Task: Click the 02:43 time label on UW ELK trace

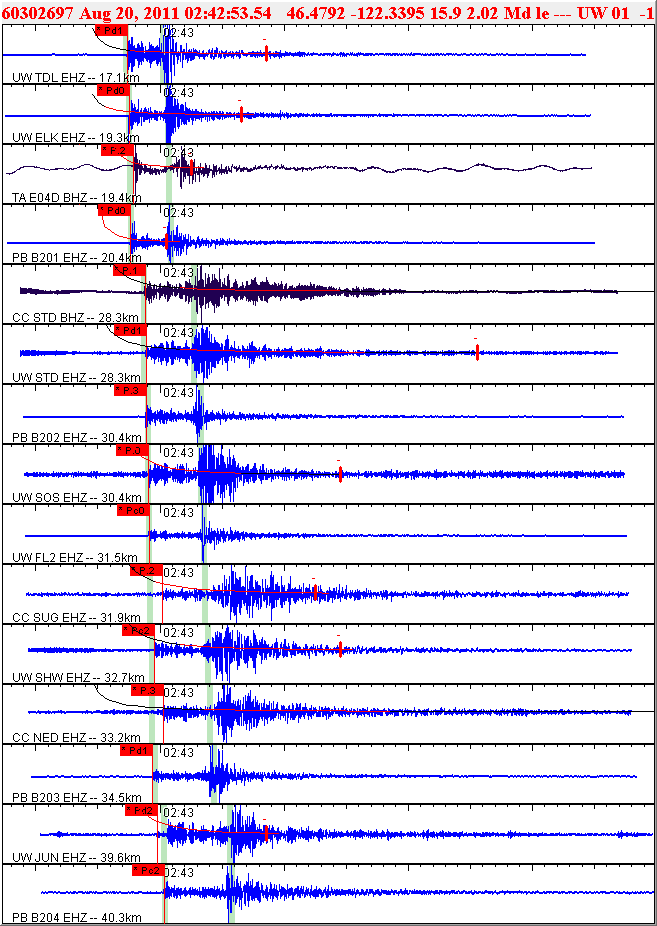Action: [x=178, y=93]
